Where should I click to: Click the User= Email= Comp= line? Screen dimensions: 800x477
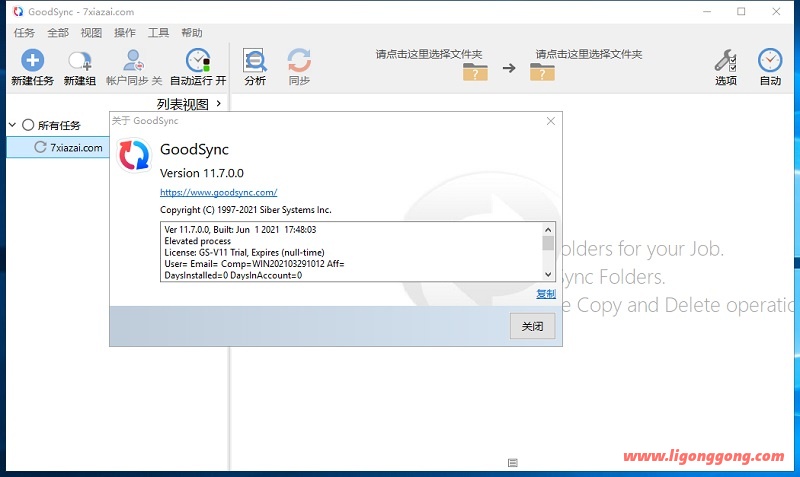tap(254, 264)
